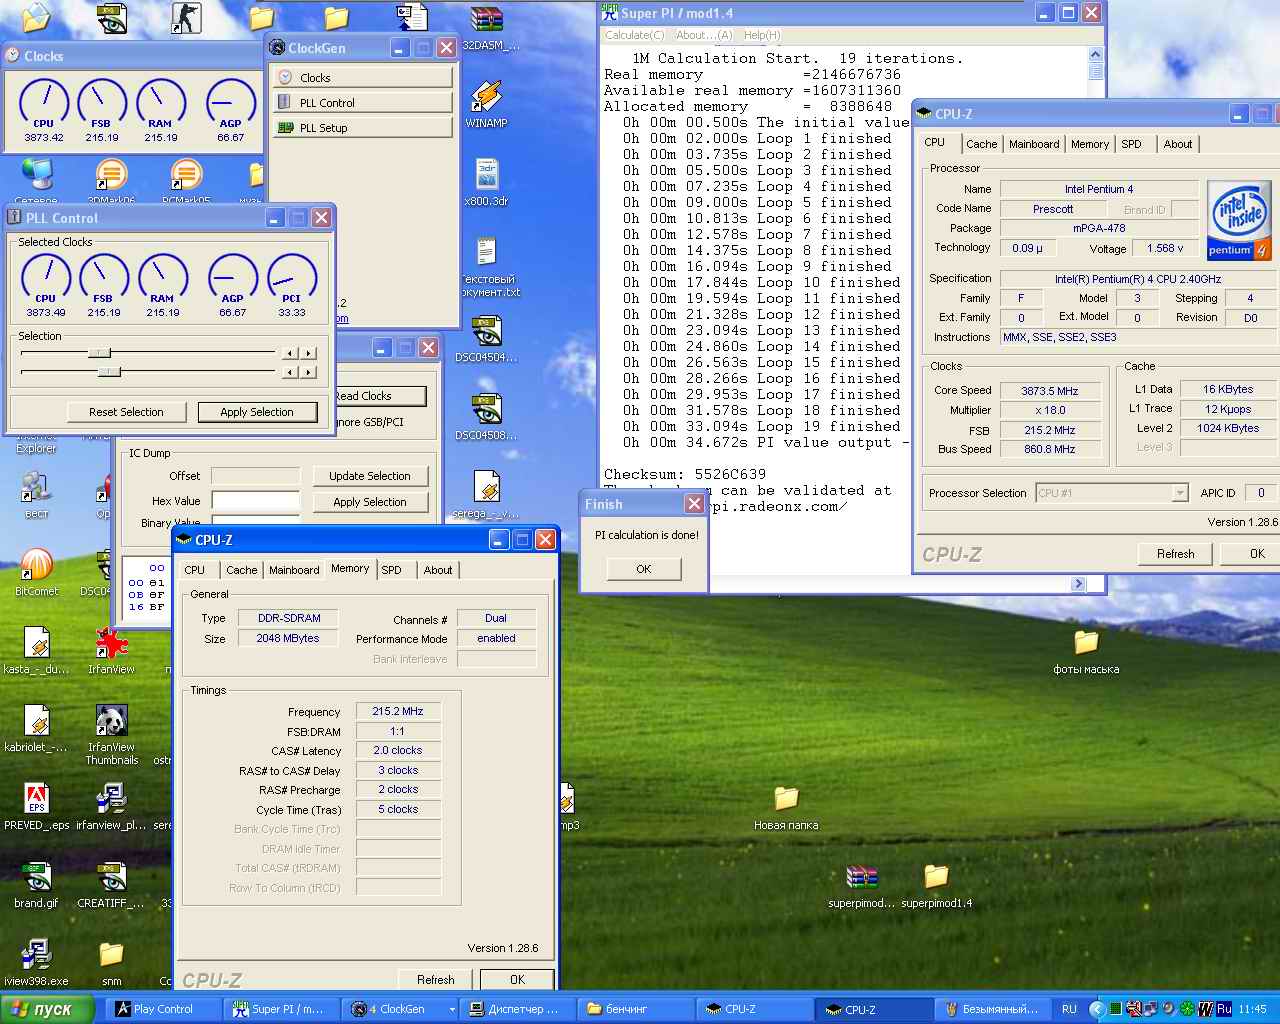Expand the ClockGen taskbar group arrow
Screen dimensions: 1280x1024
(x=451, y=1010)
